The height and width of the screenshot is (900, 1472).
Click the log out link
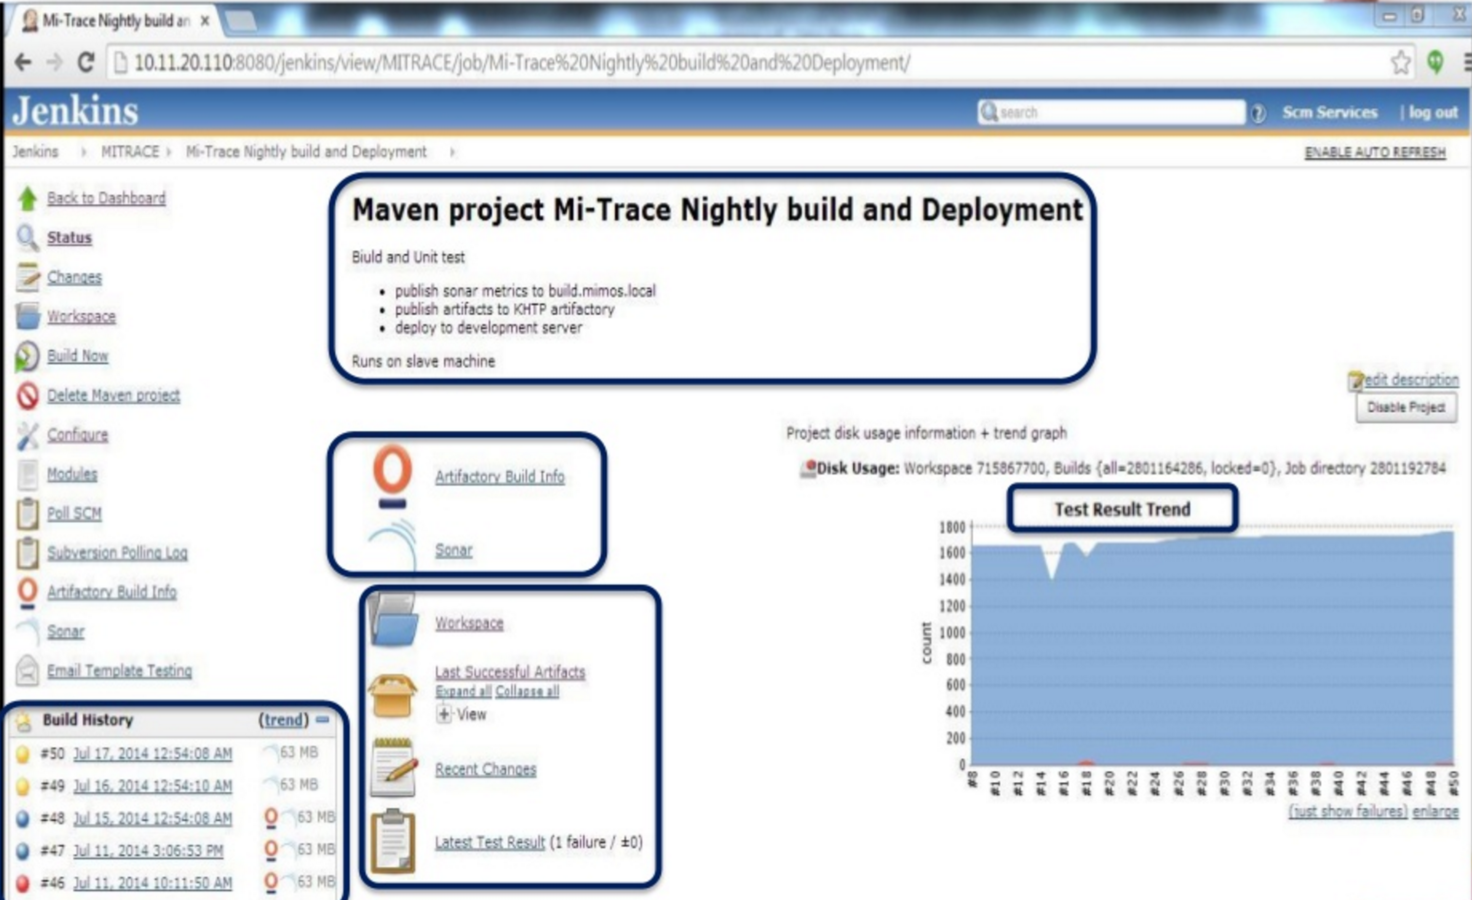(x=1433, y=112)
